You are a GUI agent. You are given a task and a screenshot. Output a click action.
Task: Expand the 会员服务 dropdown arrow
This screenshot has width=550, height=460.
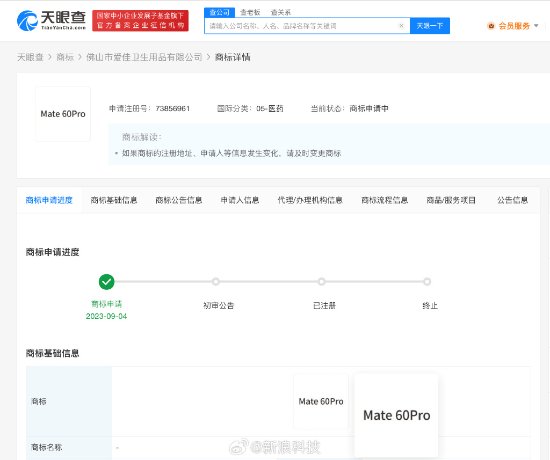[x=536, y=26]
